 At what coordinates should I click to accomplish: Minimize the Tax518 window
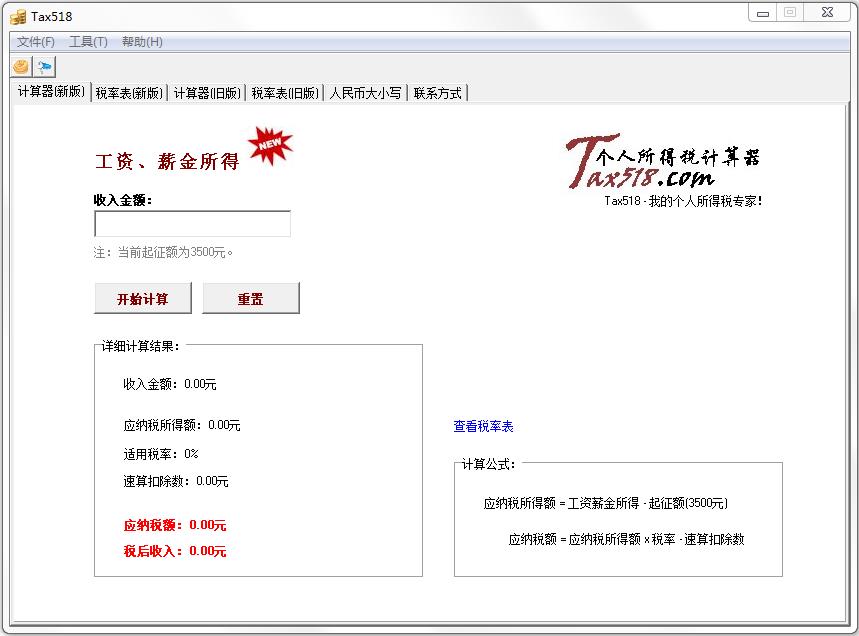[x=763, y=13]
